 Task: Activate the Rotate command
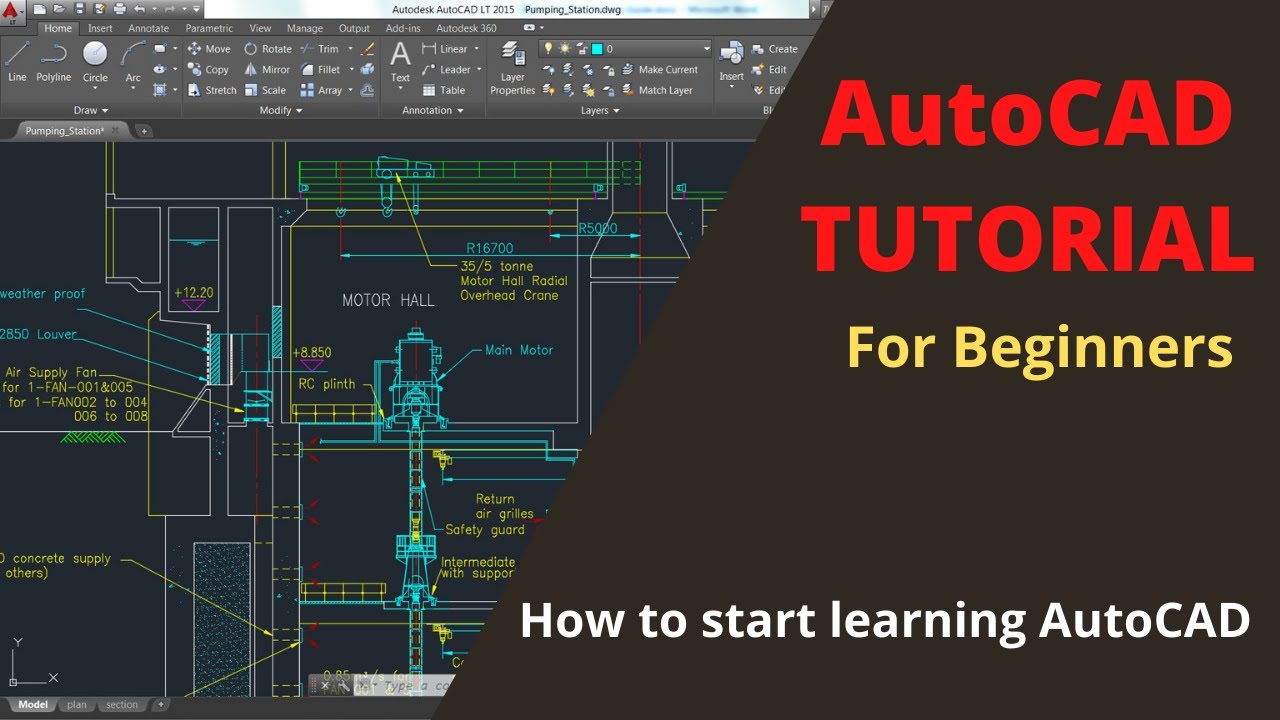pos(268,49)
